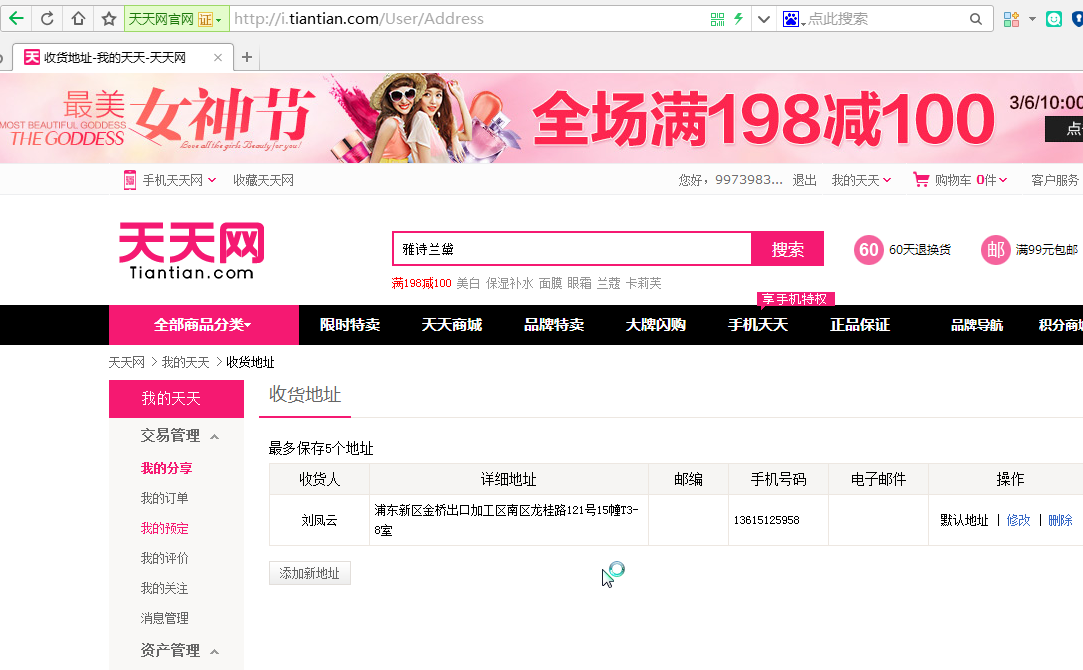
Task: Click the 面膜 search suggestion
Action: coord(550,283)
